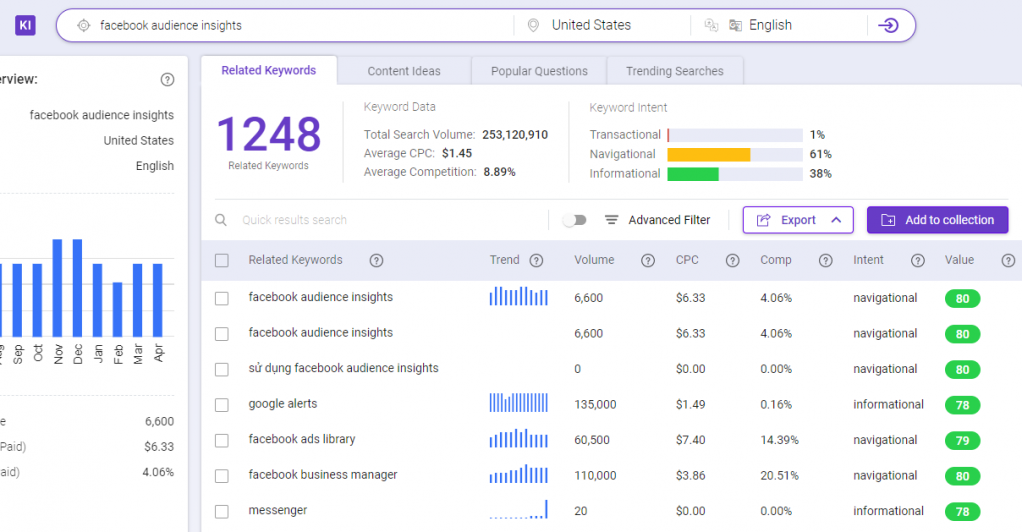Screen dimensions: 1022x532
Task: Click 135,000 volume for google alerts
Action: (x=595, y=405)
